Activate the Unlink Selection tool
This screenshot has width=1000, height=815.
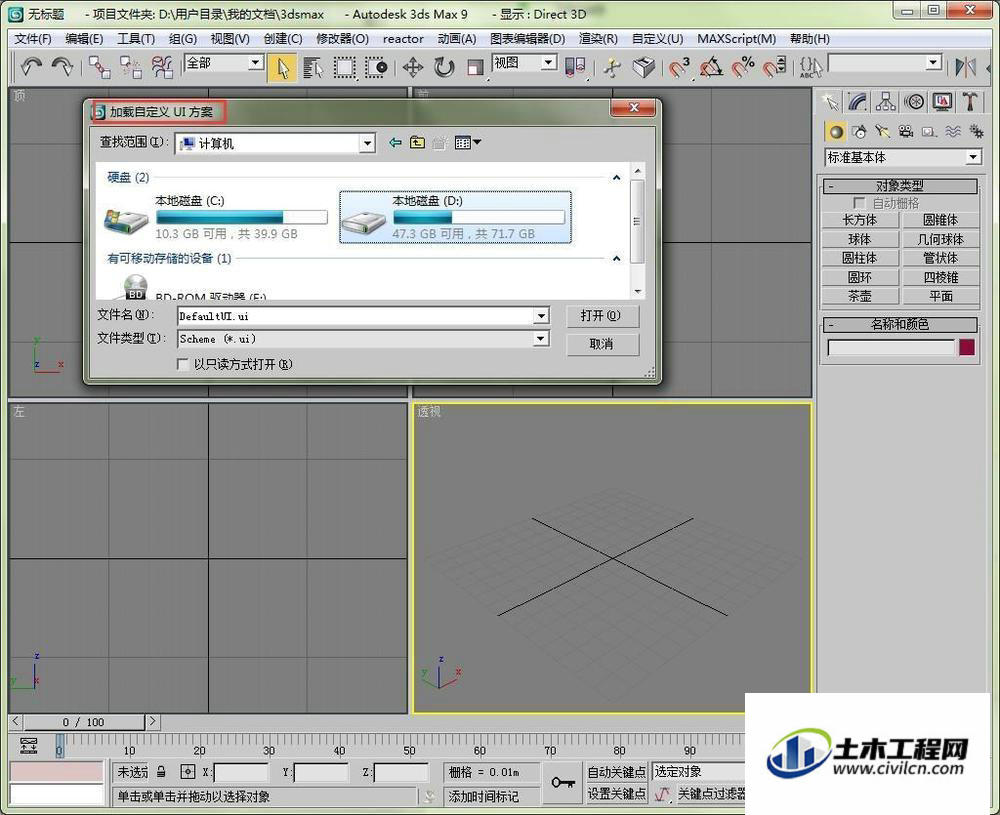tap(131, 66)
